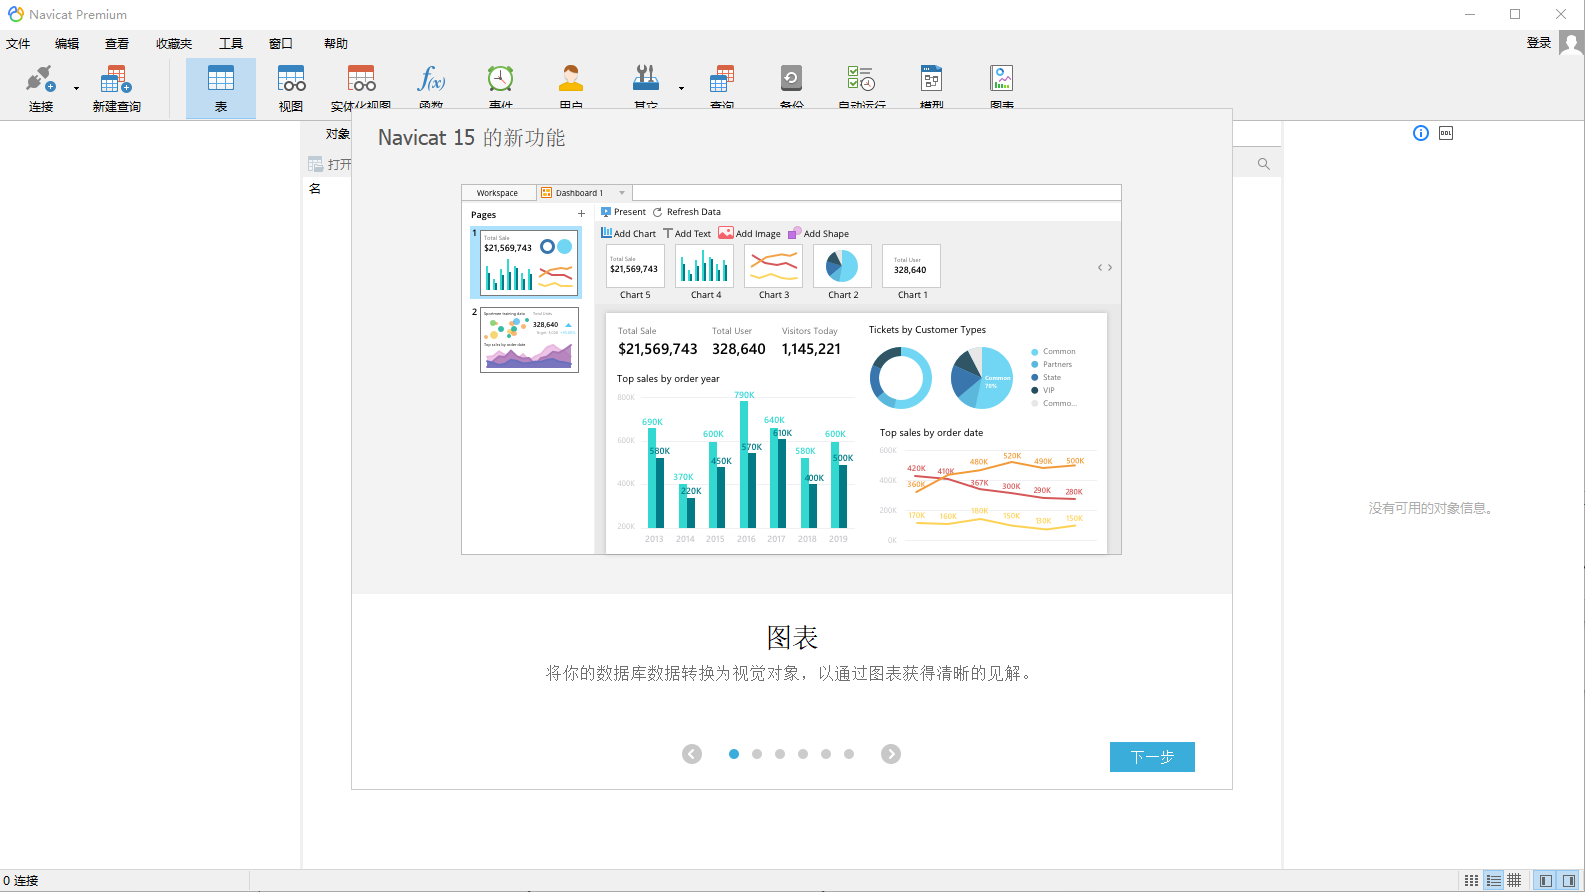Select the sixth pagination dot

[x=849, y=754]
